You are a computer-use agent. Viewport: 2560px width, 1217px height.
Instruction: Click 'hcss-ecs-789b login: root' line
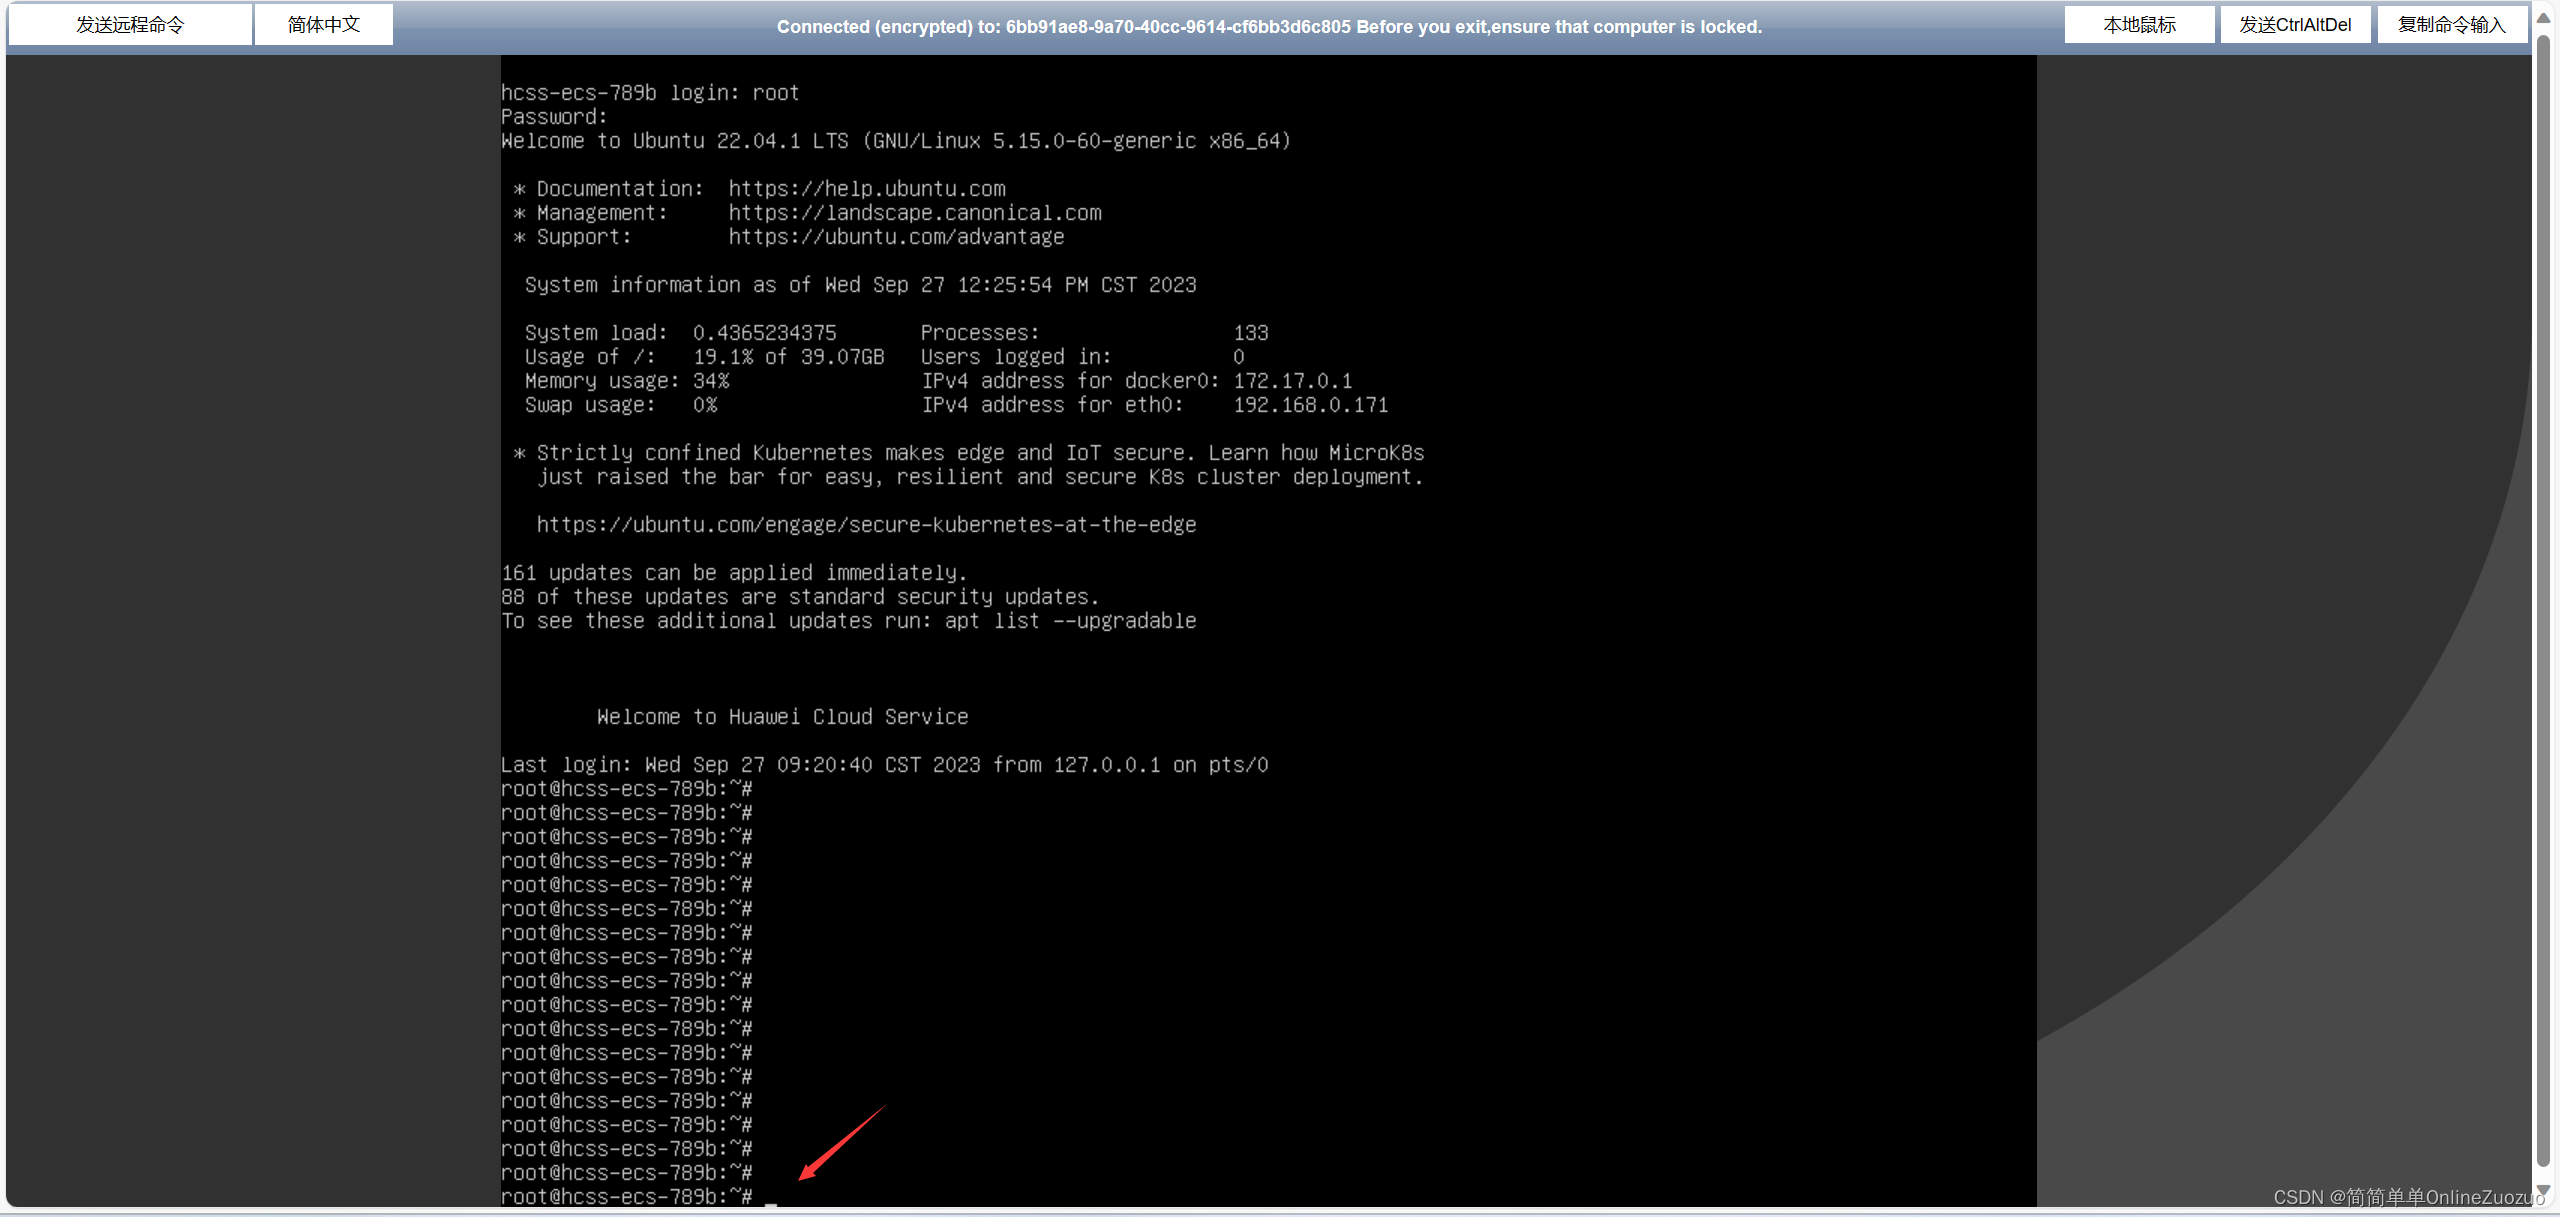pos(650,93)
